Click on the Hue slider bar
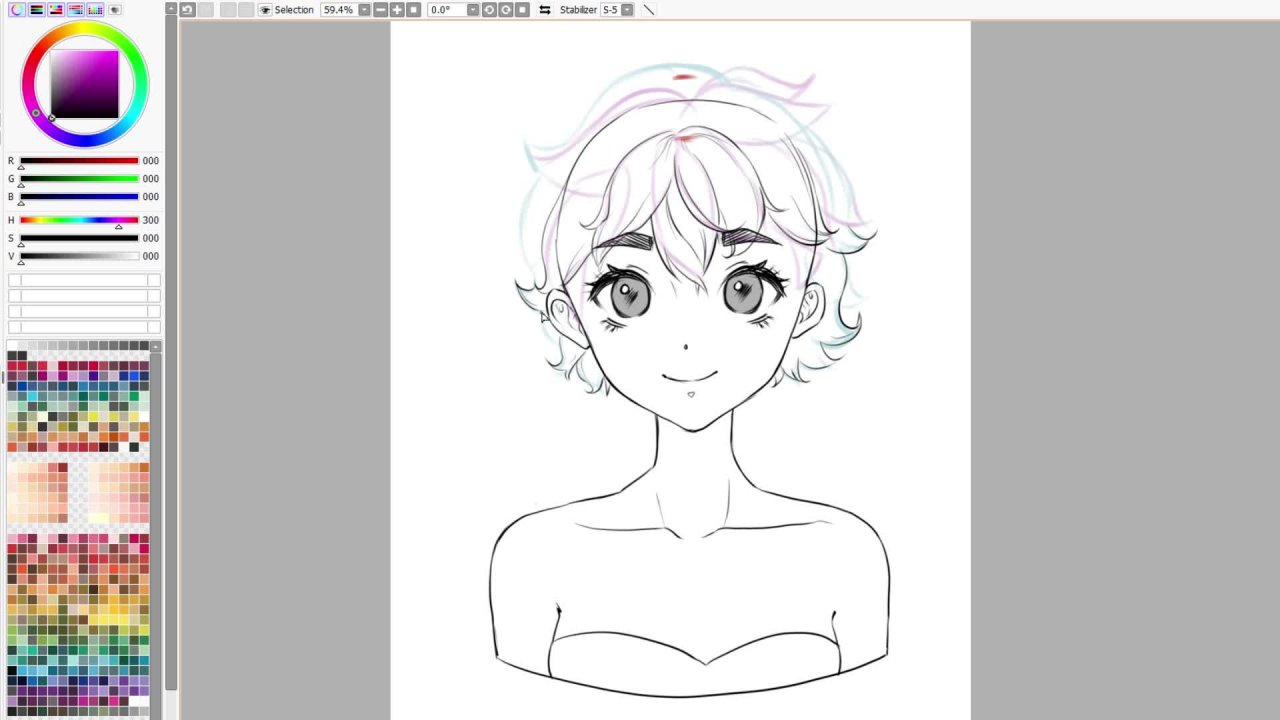The width and height of the screenshot is (1280, 720). coord(79,220)
